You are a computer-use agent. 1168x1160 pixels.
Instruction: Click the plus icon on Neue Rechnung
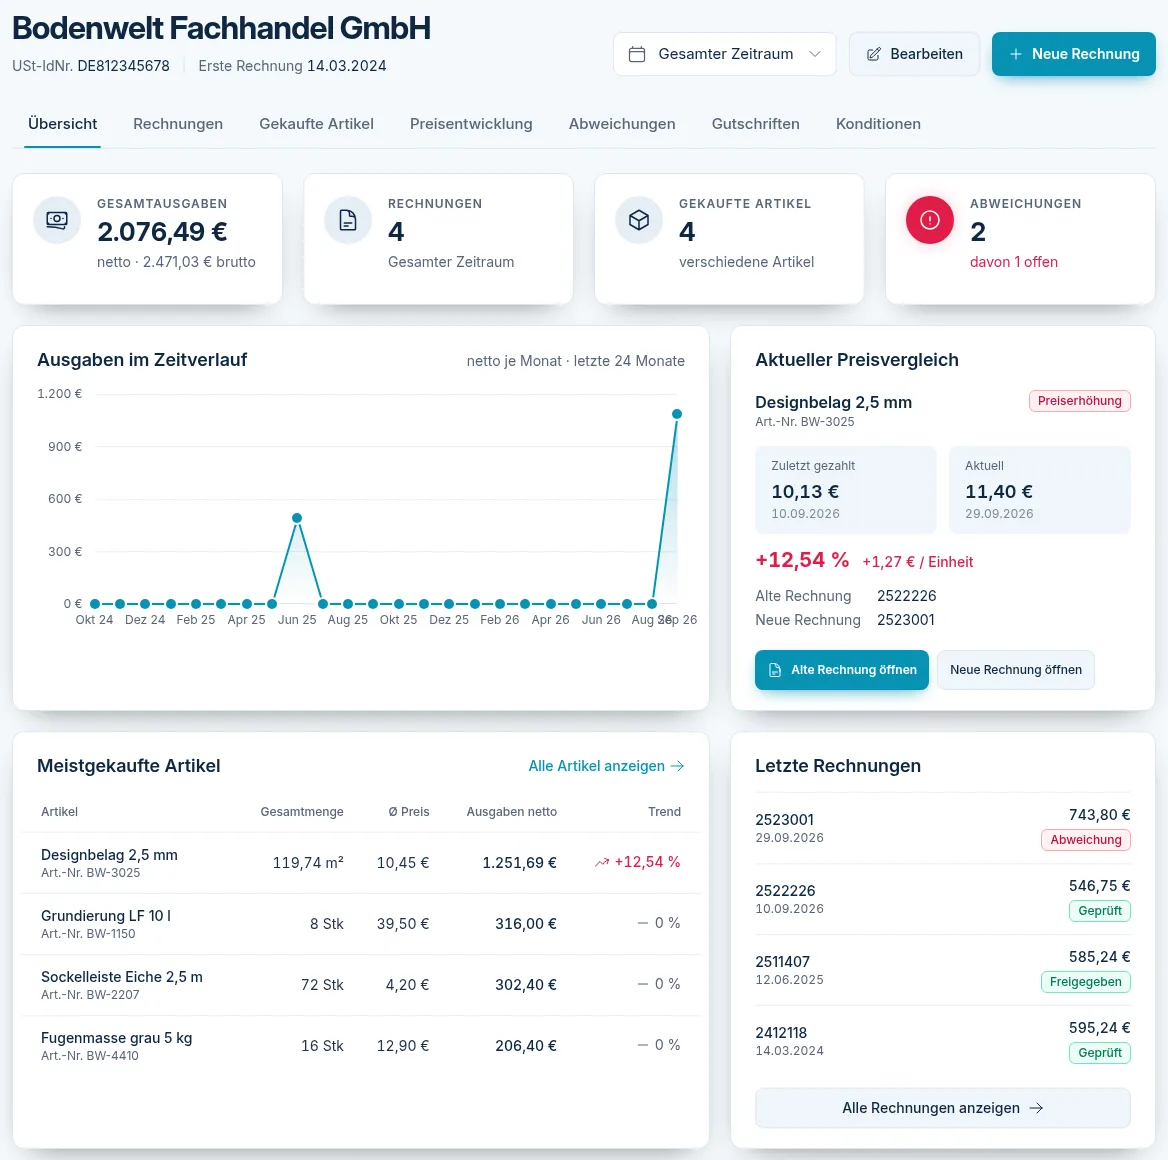[1015, 54]
